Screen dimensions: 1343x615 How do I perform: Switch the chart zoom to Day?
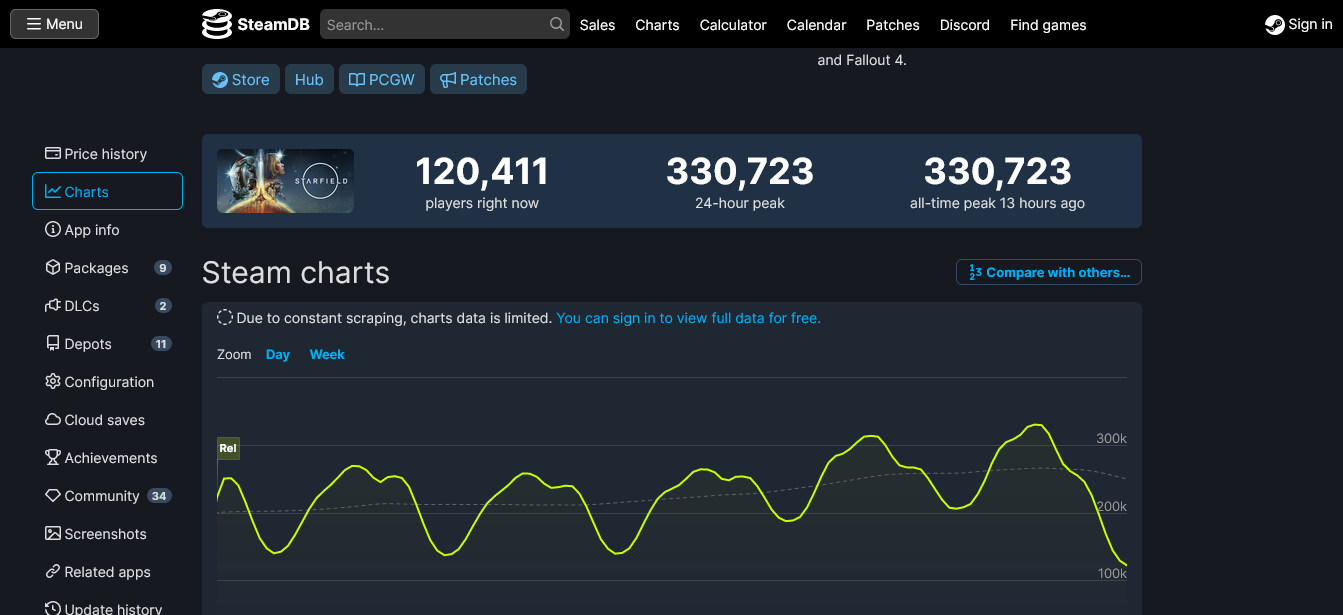pyautogui.click(x=277, y=354)
